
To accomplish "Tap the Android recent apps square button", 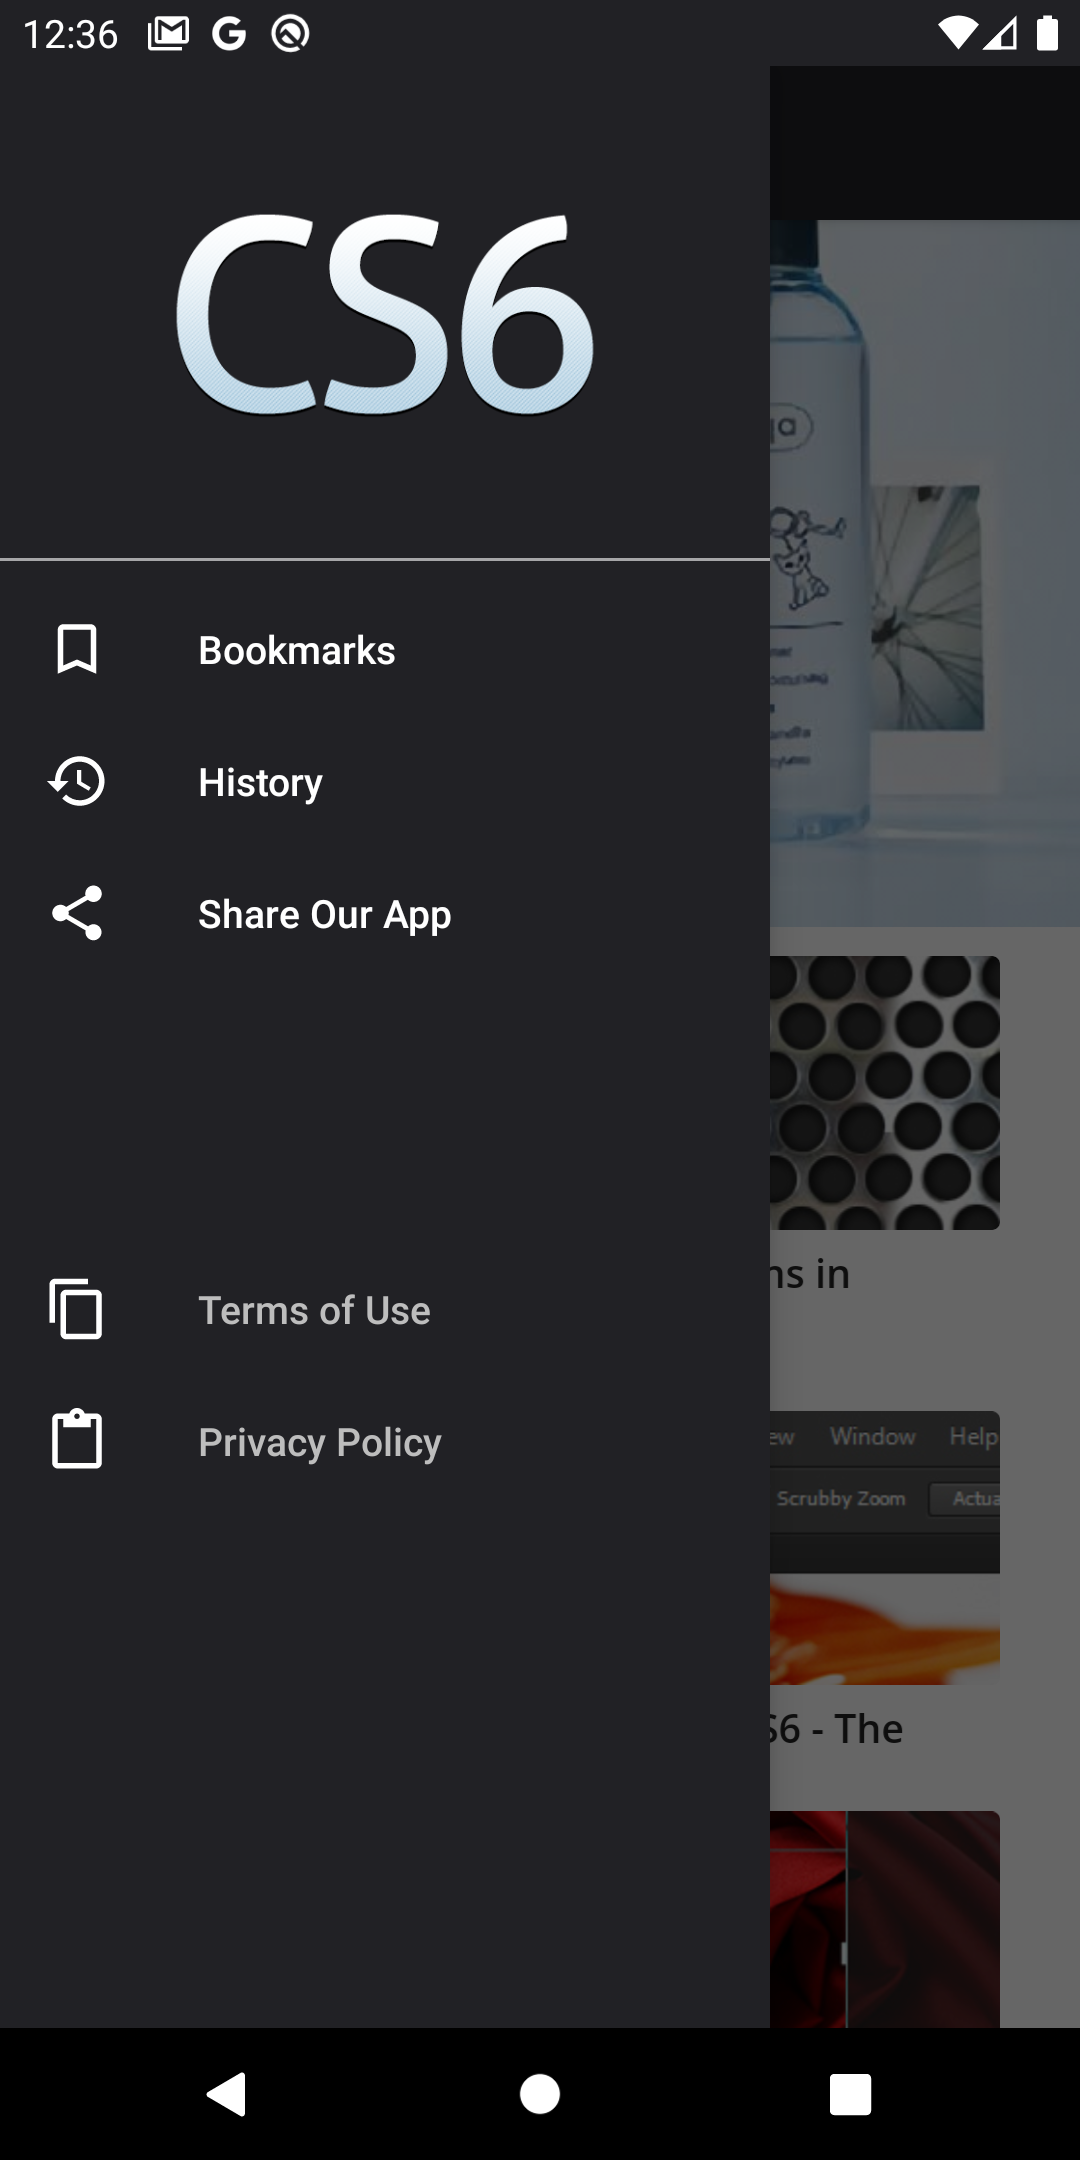I will pyautogui.click(x=851, y=2094).
